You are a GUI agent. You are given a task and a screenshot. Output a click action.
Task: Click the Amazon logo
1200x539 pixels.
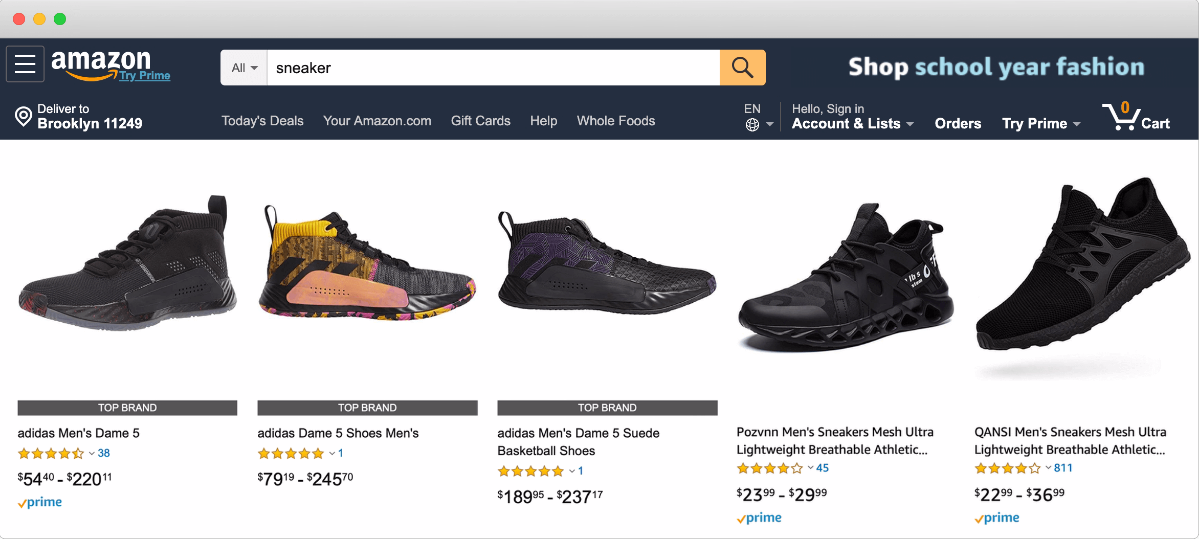click(x=101, y=62)
